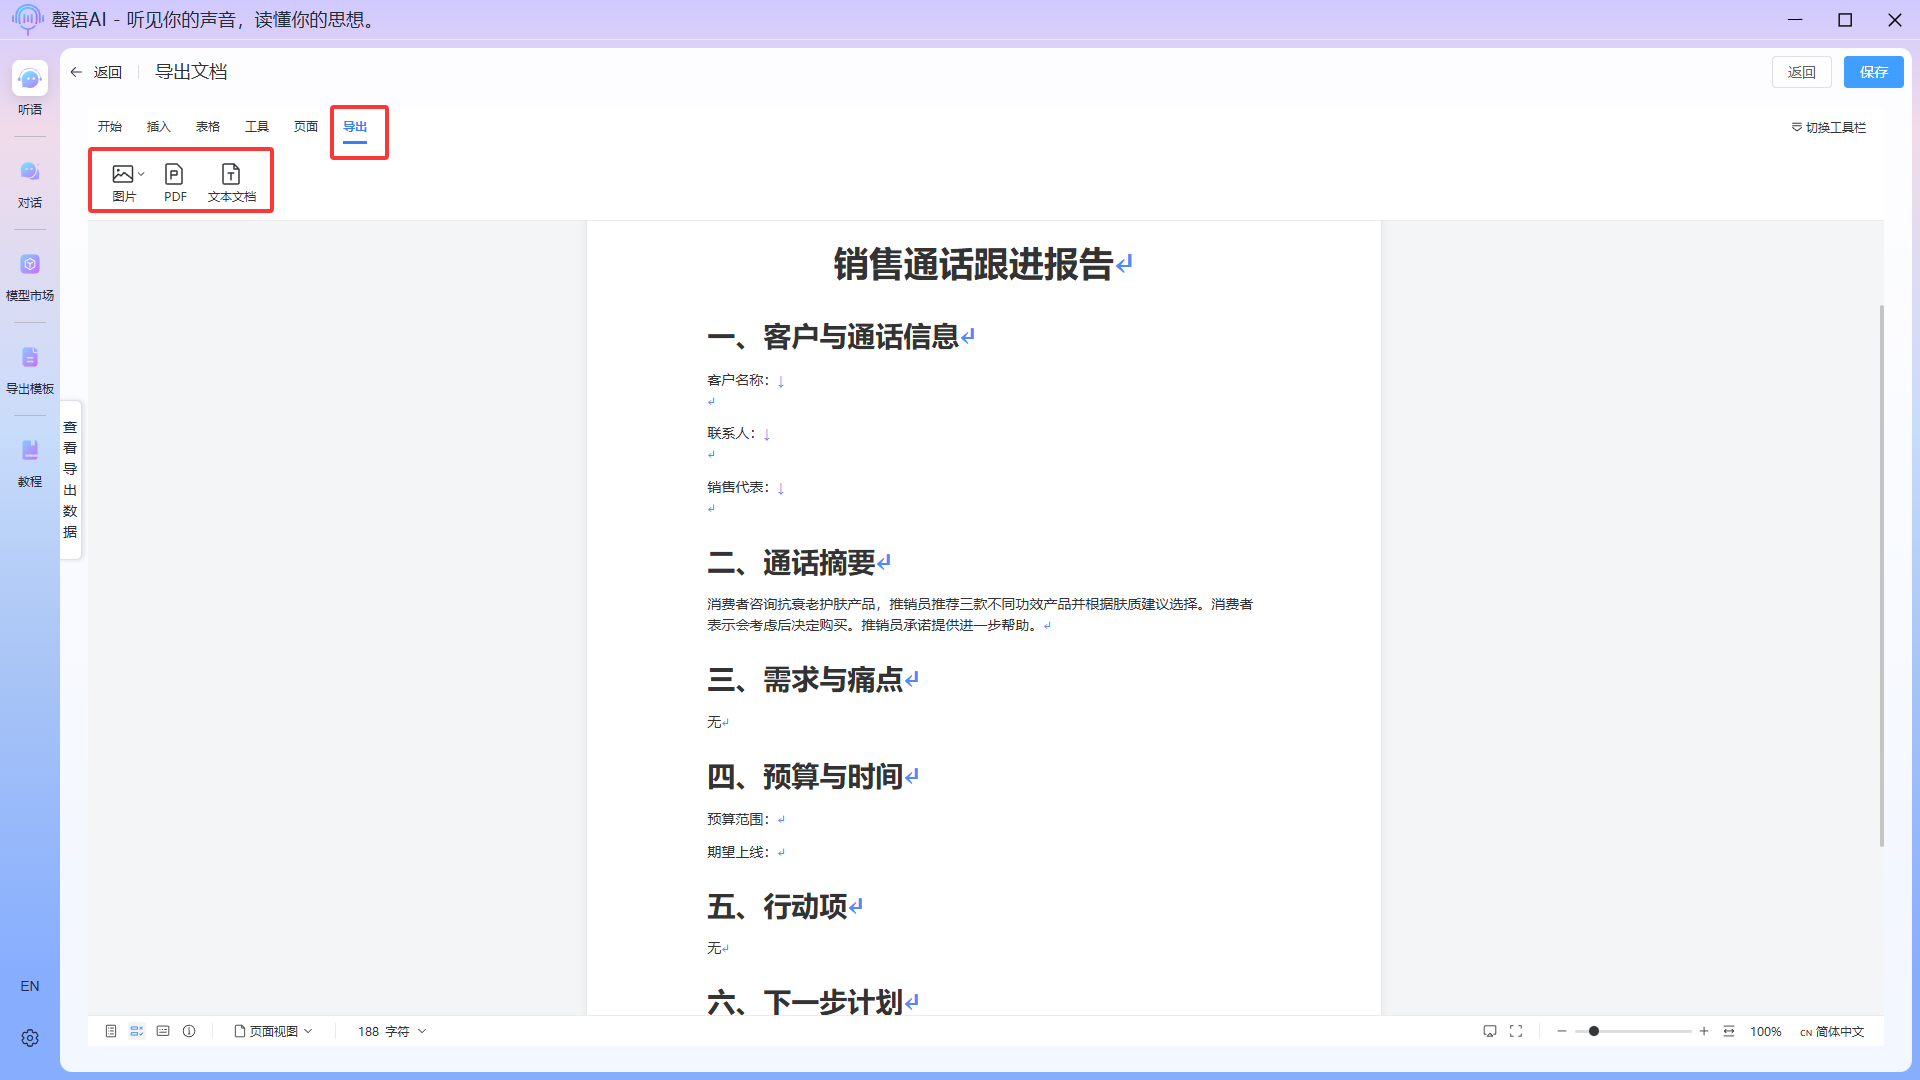Open the 188 字符 count dropdown
This screenshot has width=1920, height=1080.
click(x=392, y=1031)
